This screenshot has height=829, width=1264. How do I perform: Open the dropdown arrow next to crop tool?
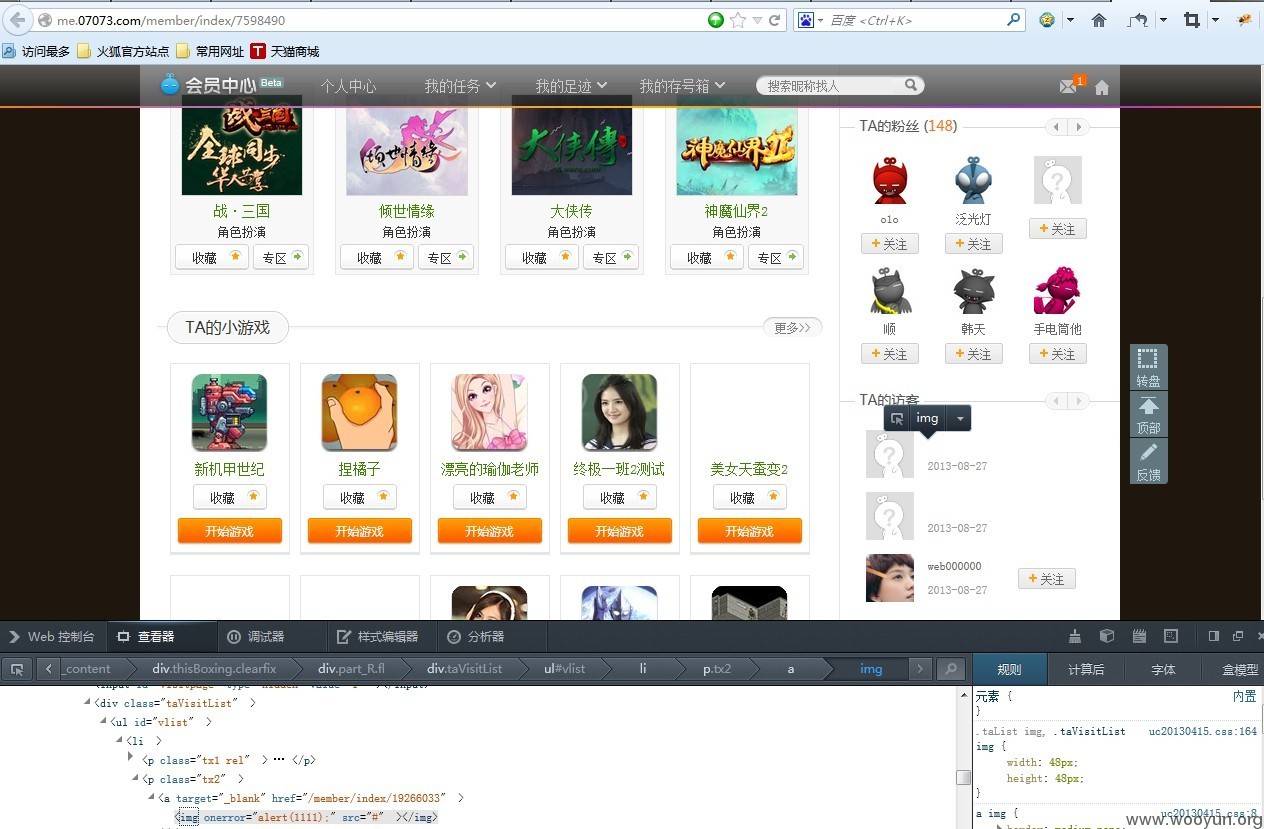click(x=1215, y=20)
